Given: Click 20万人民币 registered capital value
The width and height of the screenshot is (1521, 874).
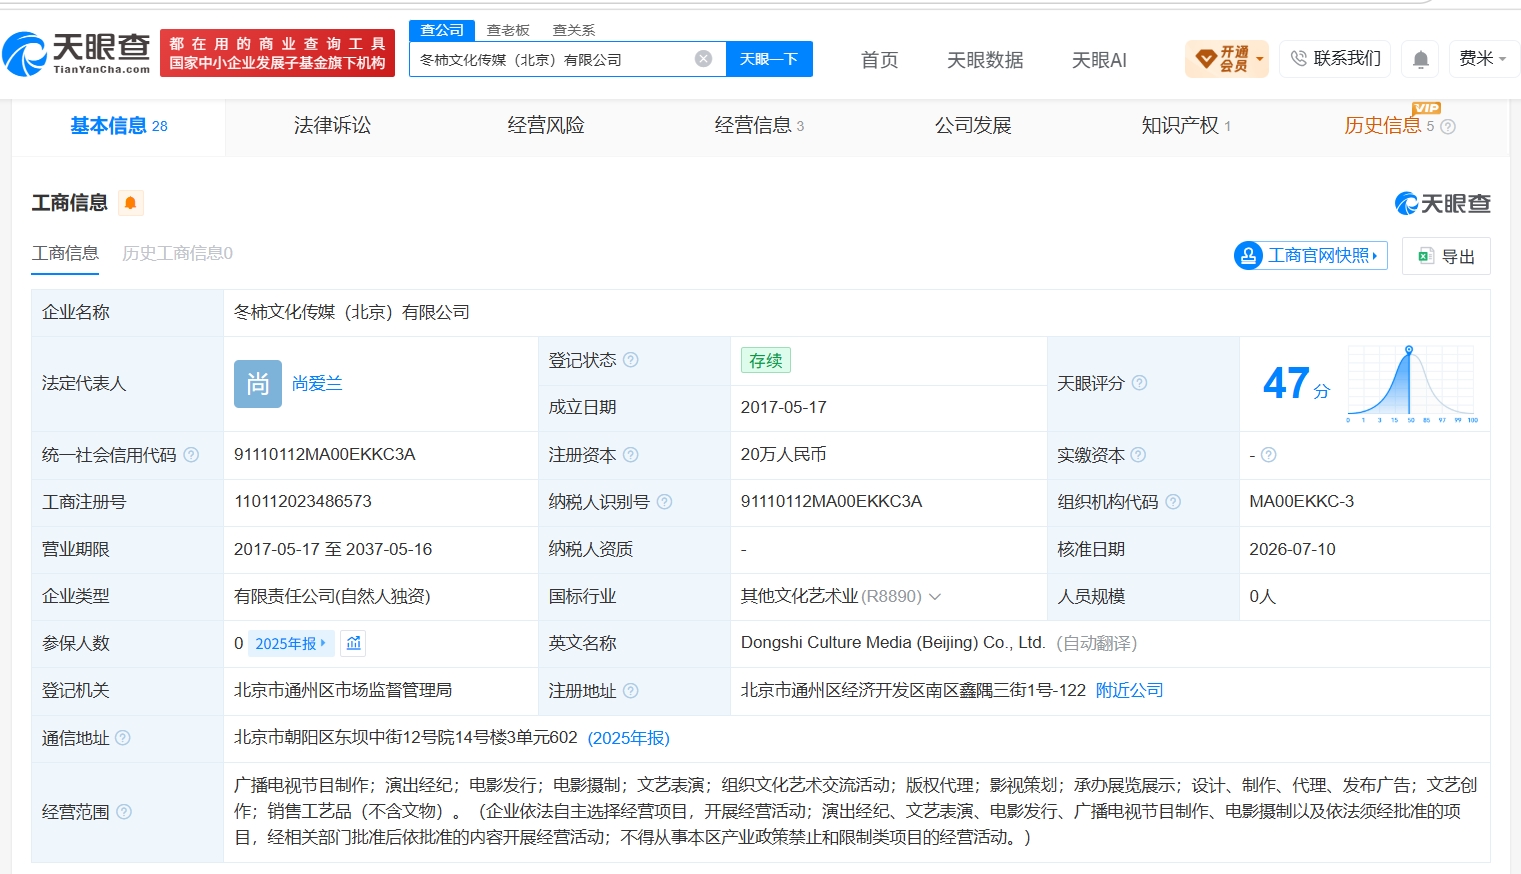Looking at the screenshot, I should pos(784,455).
